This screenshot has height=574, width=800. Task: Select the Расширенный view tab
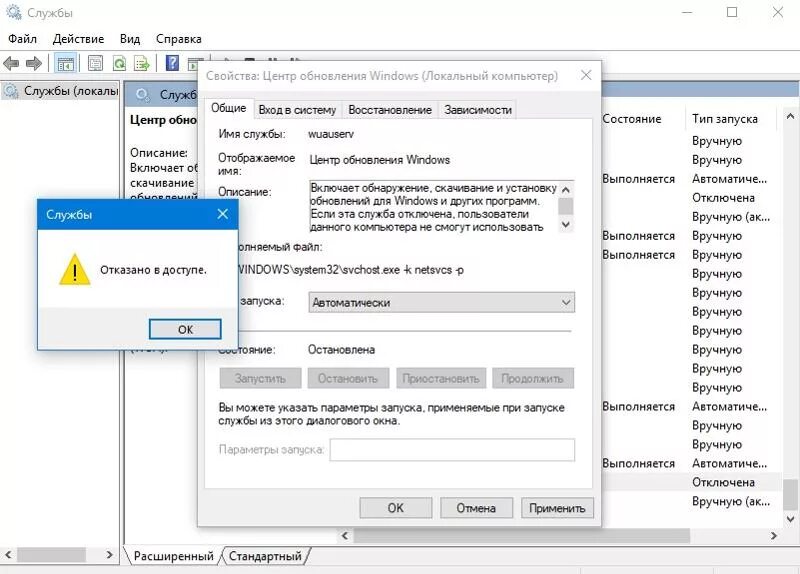(173, 556)
